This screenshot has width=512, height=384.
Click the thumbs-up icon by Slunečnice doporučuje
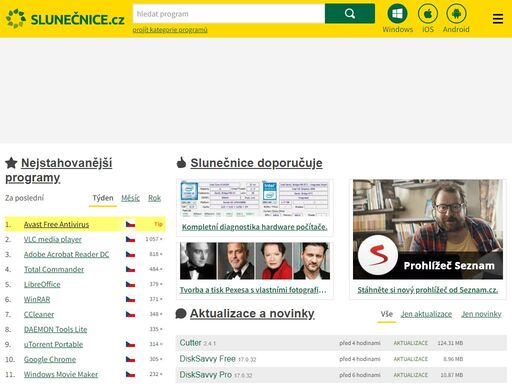(181, 163)
